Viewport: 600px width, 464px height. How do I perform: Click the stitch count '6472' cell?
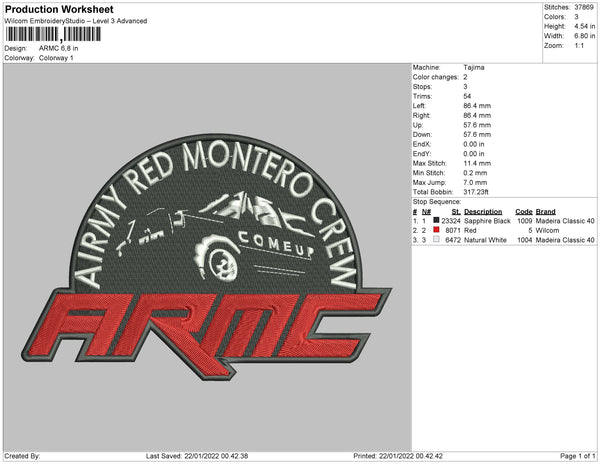pyautogui.click(x=453, y=240)
